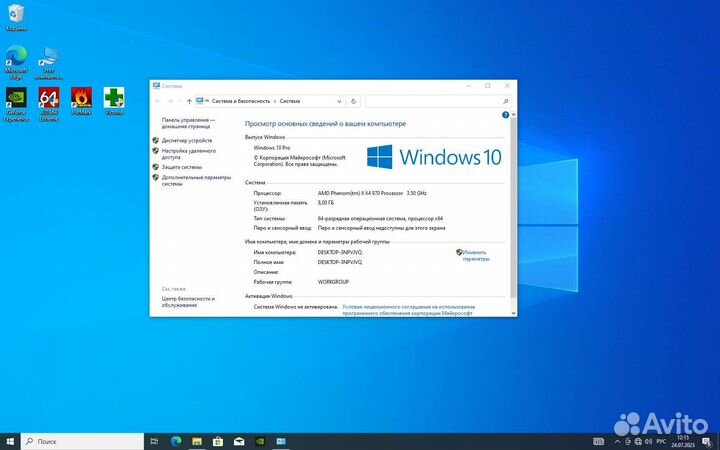Image resolution: width=720 pixels, height=450 pixels.
Task: Open File Explorer from the taskbar
Action: click(197, 441)
